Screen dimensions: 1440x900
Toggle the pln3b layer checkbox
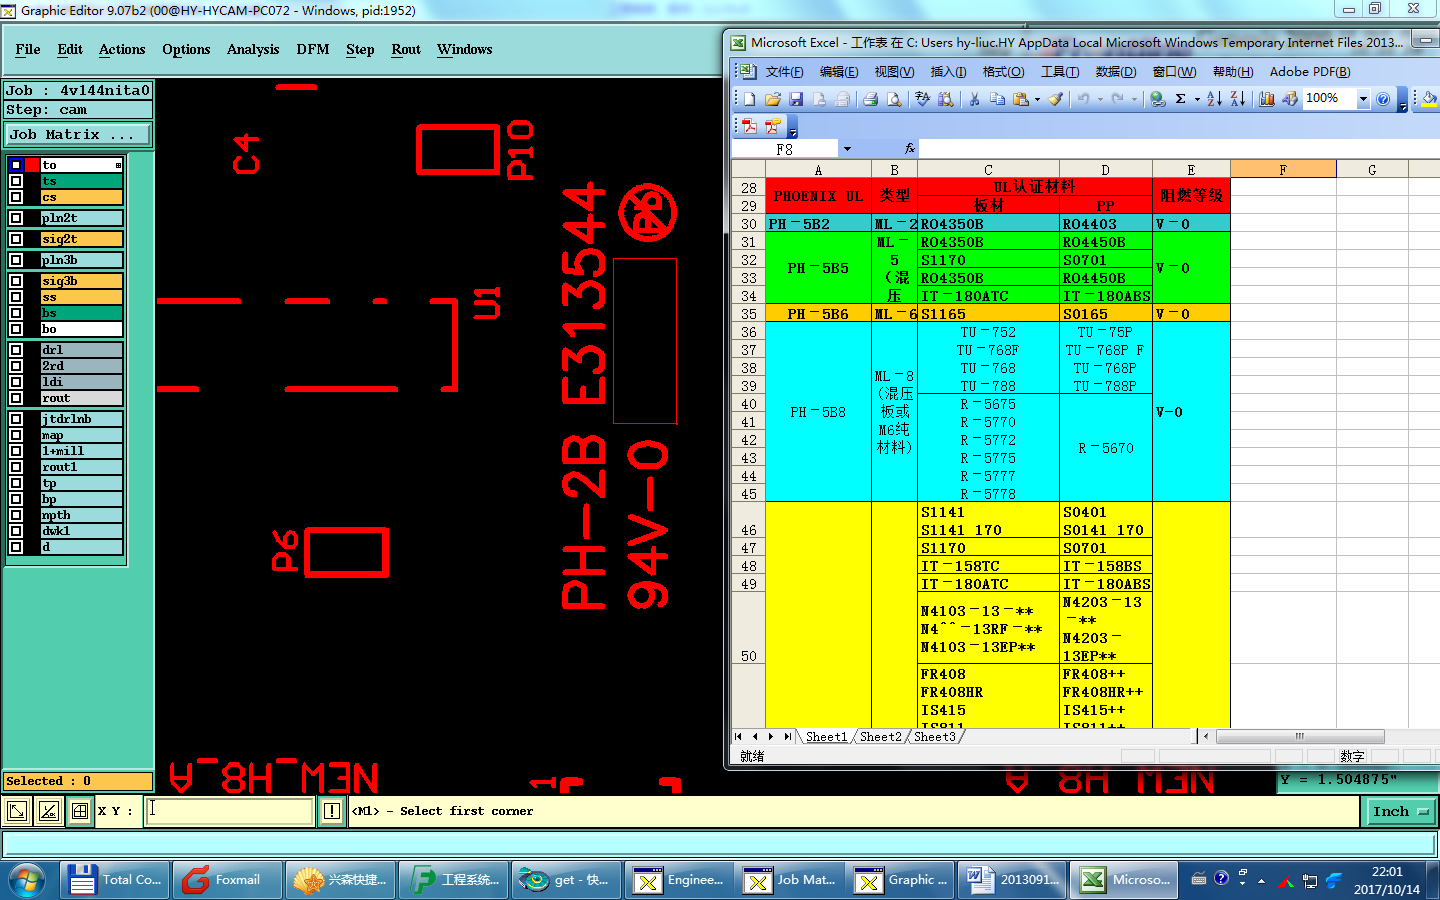tap(16, 260)
